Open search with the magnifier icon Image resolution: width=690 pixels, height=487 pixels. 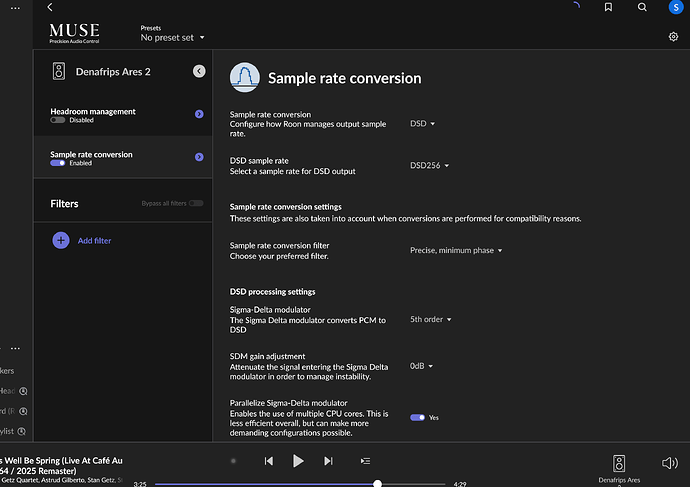[642, 7]
